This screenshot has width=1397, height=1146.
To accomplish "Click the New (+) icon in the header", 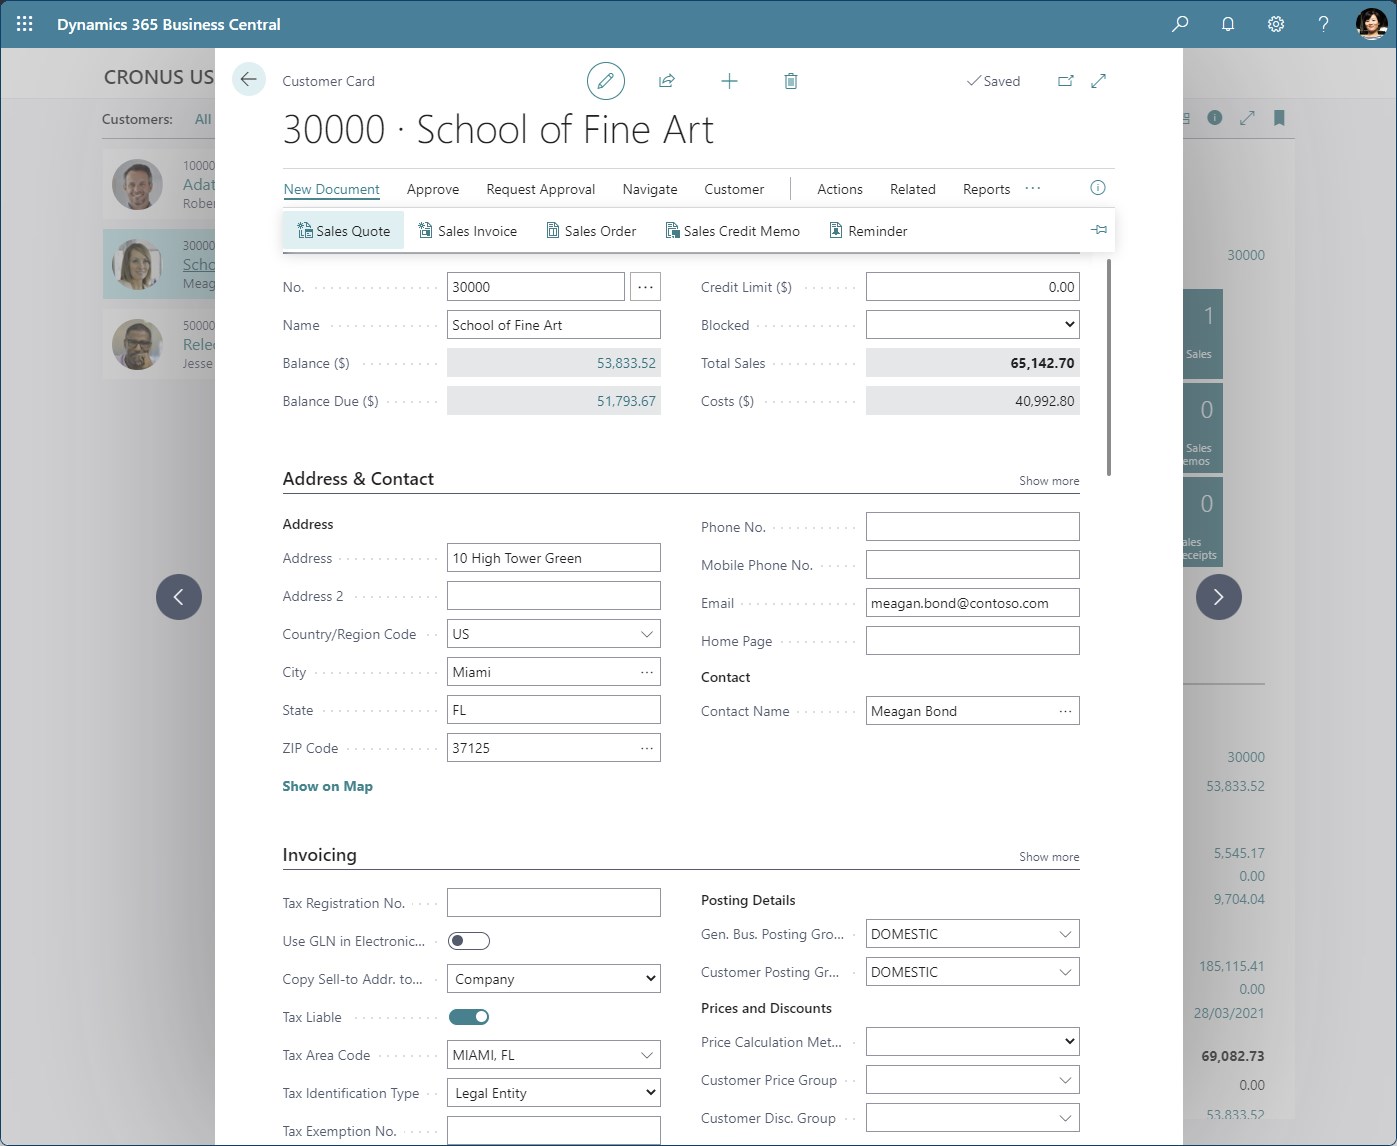I will pyautogui.click(x=729, y=81).
